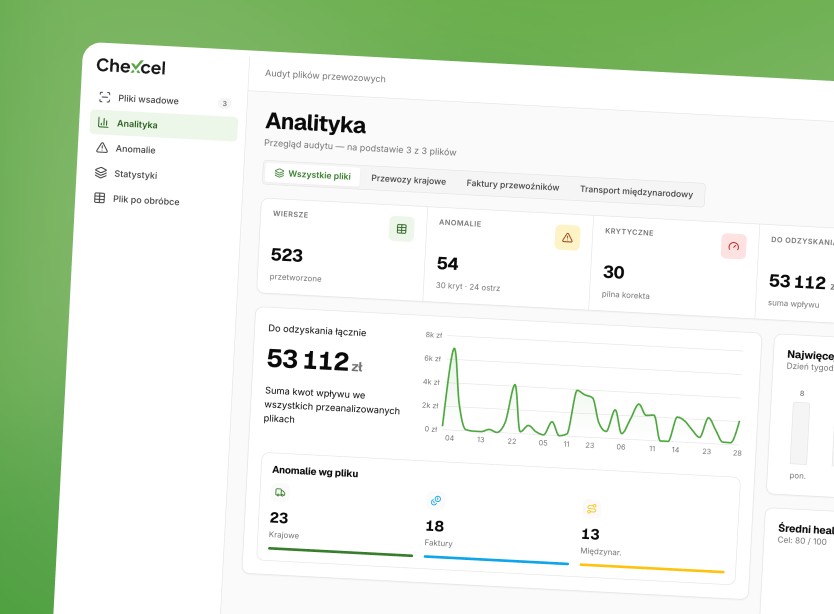Open Pliki wsadowe in sidebar
The height and width of the screenshot is (614, 834).
164,100
